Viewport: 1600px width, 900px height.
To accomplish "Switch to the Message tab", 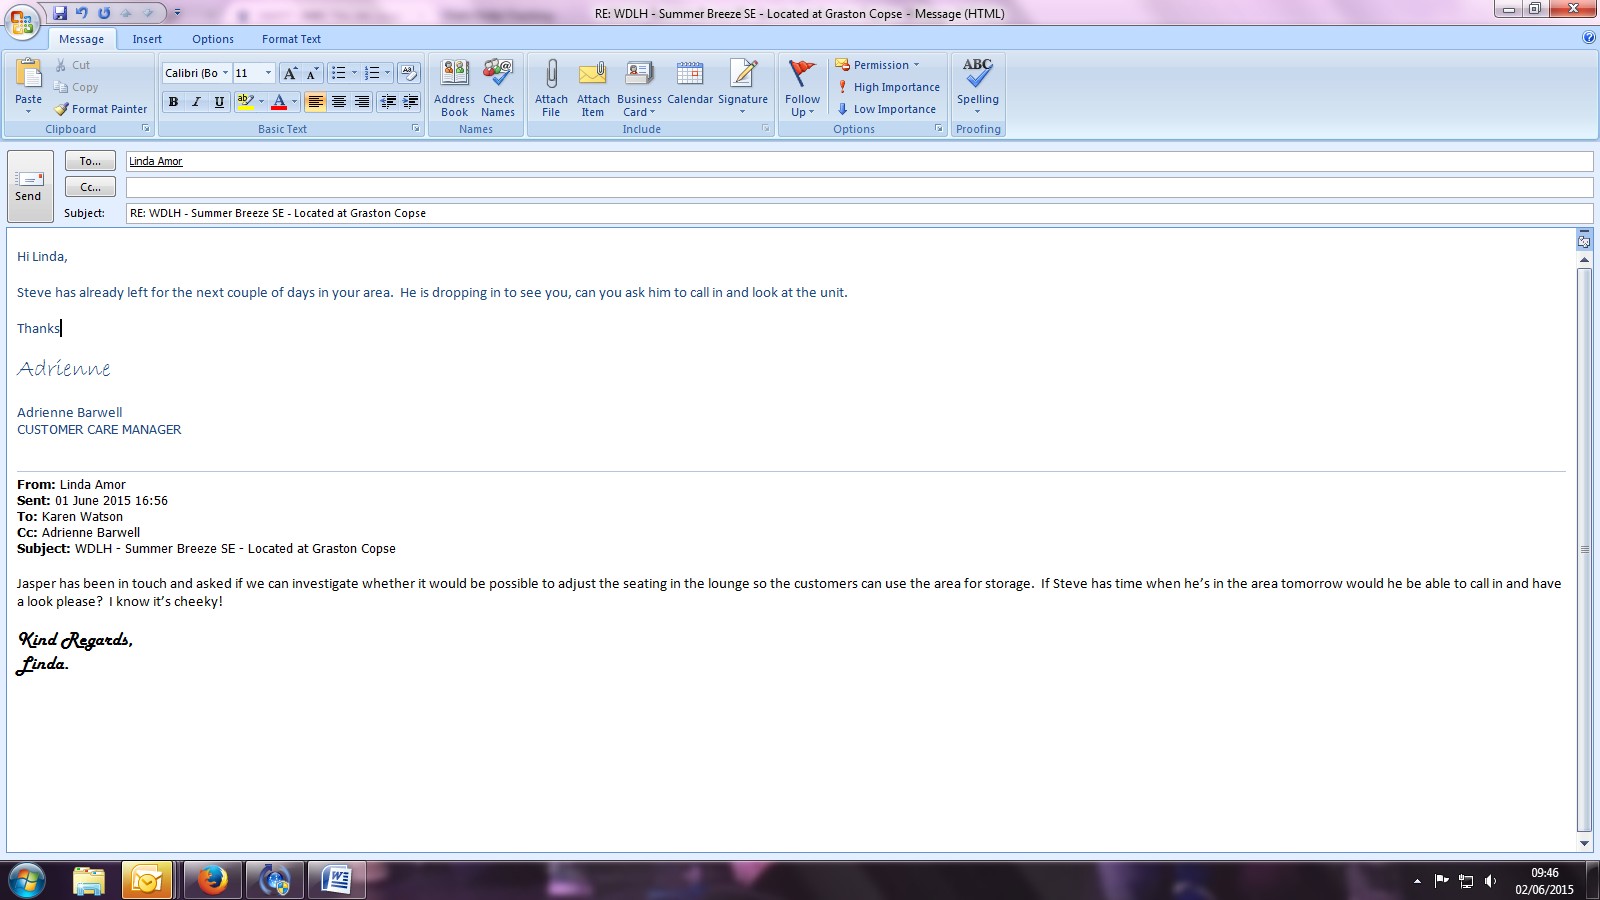I will (82, 39).
